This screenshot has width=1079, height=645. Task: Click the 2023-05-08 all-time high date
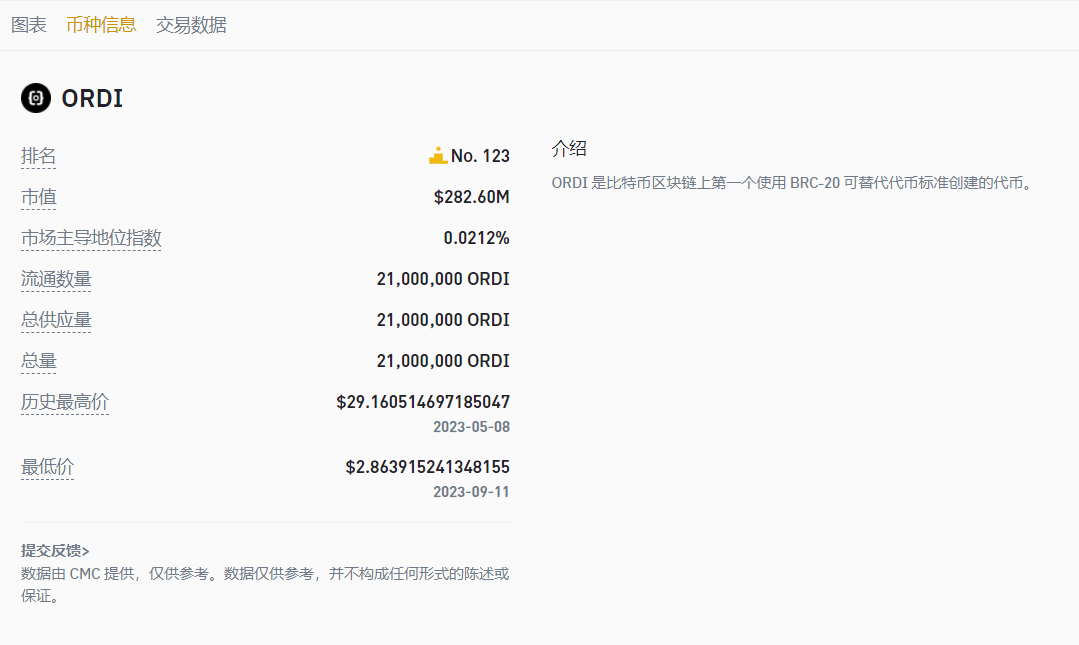coord(471,427)
